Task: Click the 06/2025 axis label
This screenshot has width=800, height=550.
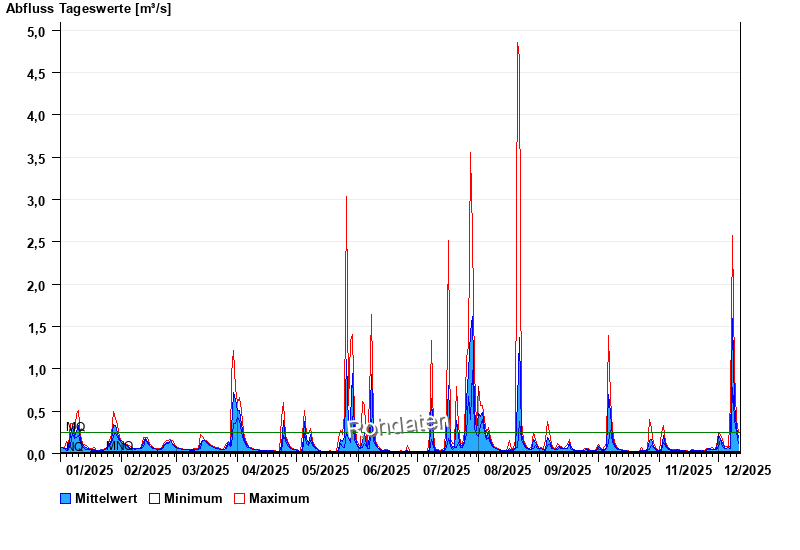Action: 386,470
